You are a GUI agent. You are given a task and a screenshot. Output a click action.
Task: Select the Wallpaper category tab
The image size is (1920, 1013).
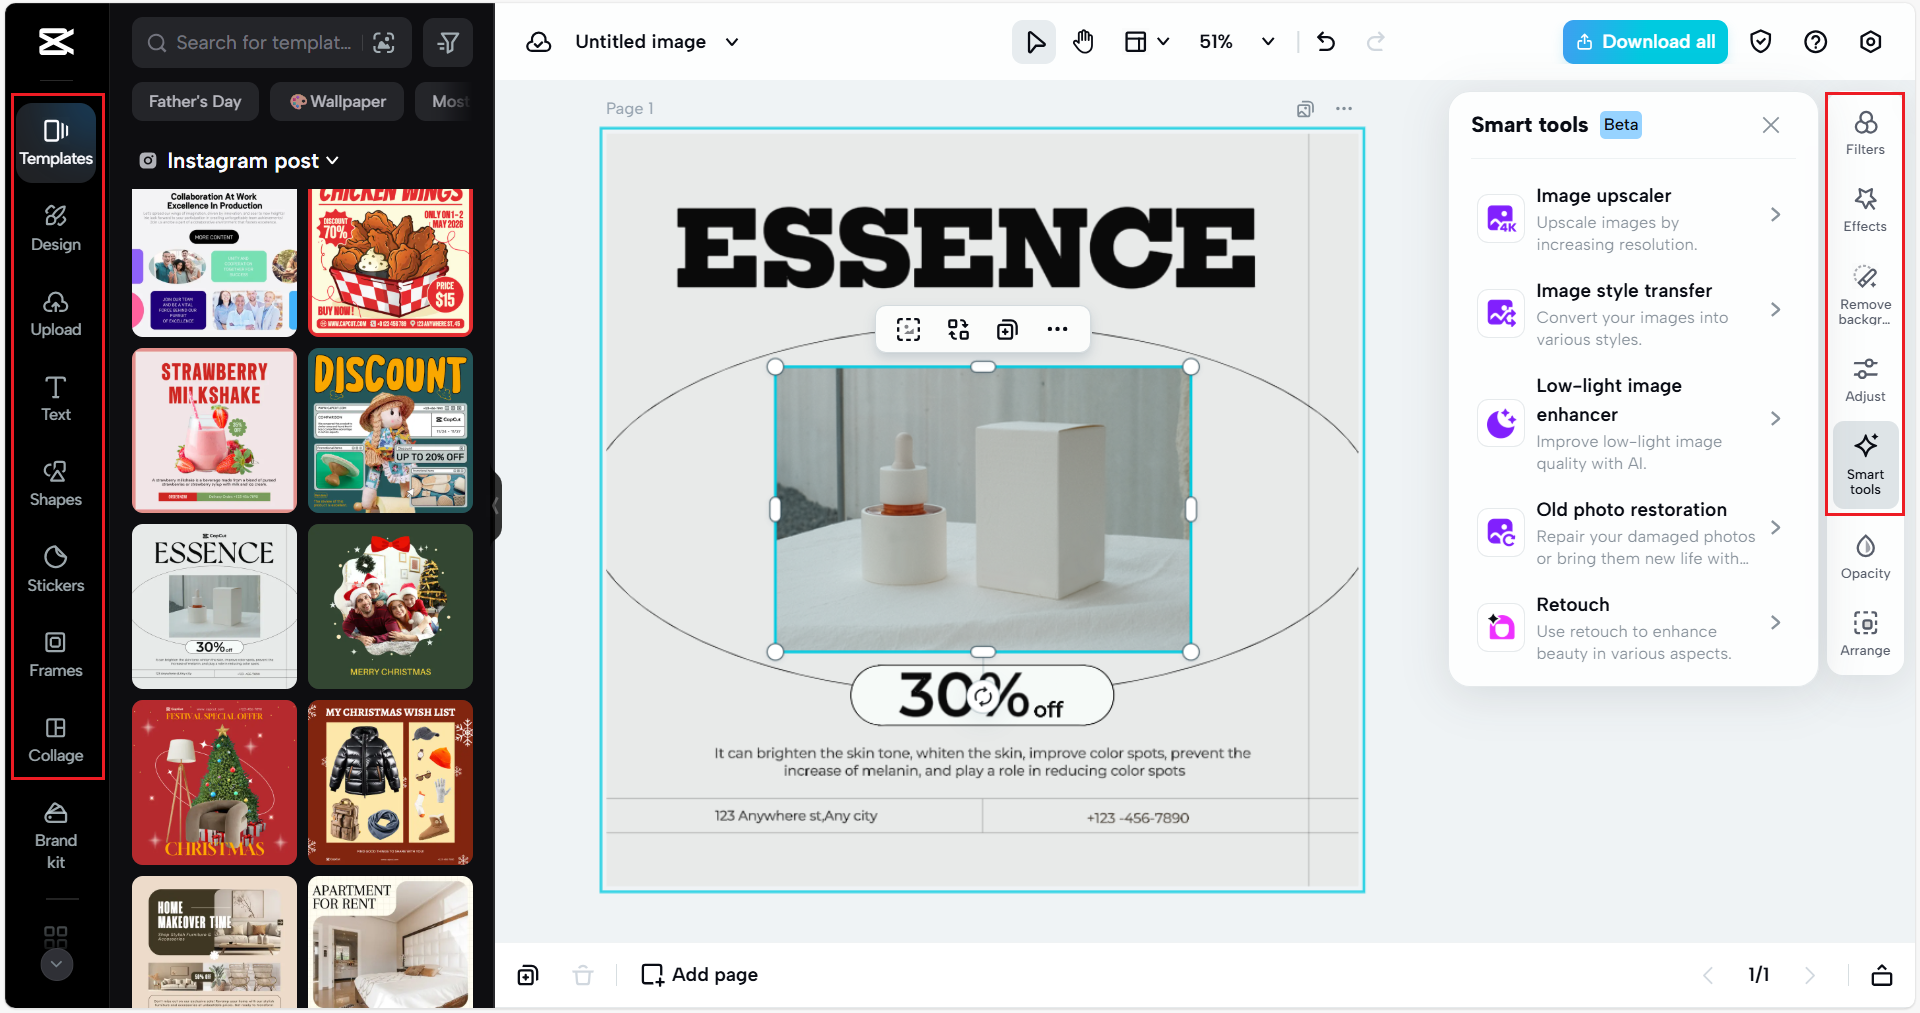tap(337, 102)
